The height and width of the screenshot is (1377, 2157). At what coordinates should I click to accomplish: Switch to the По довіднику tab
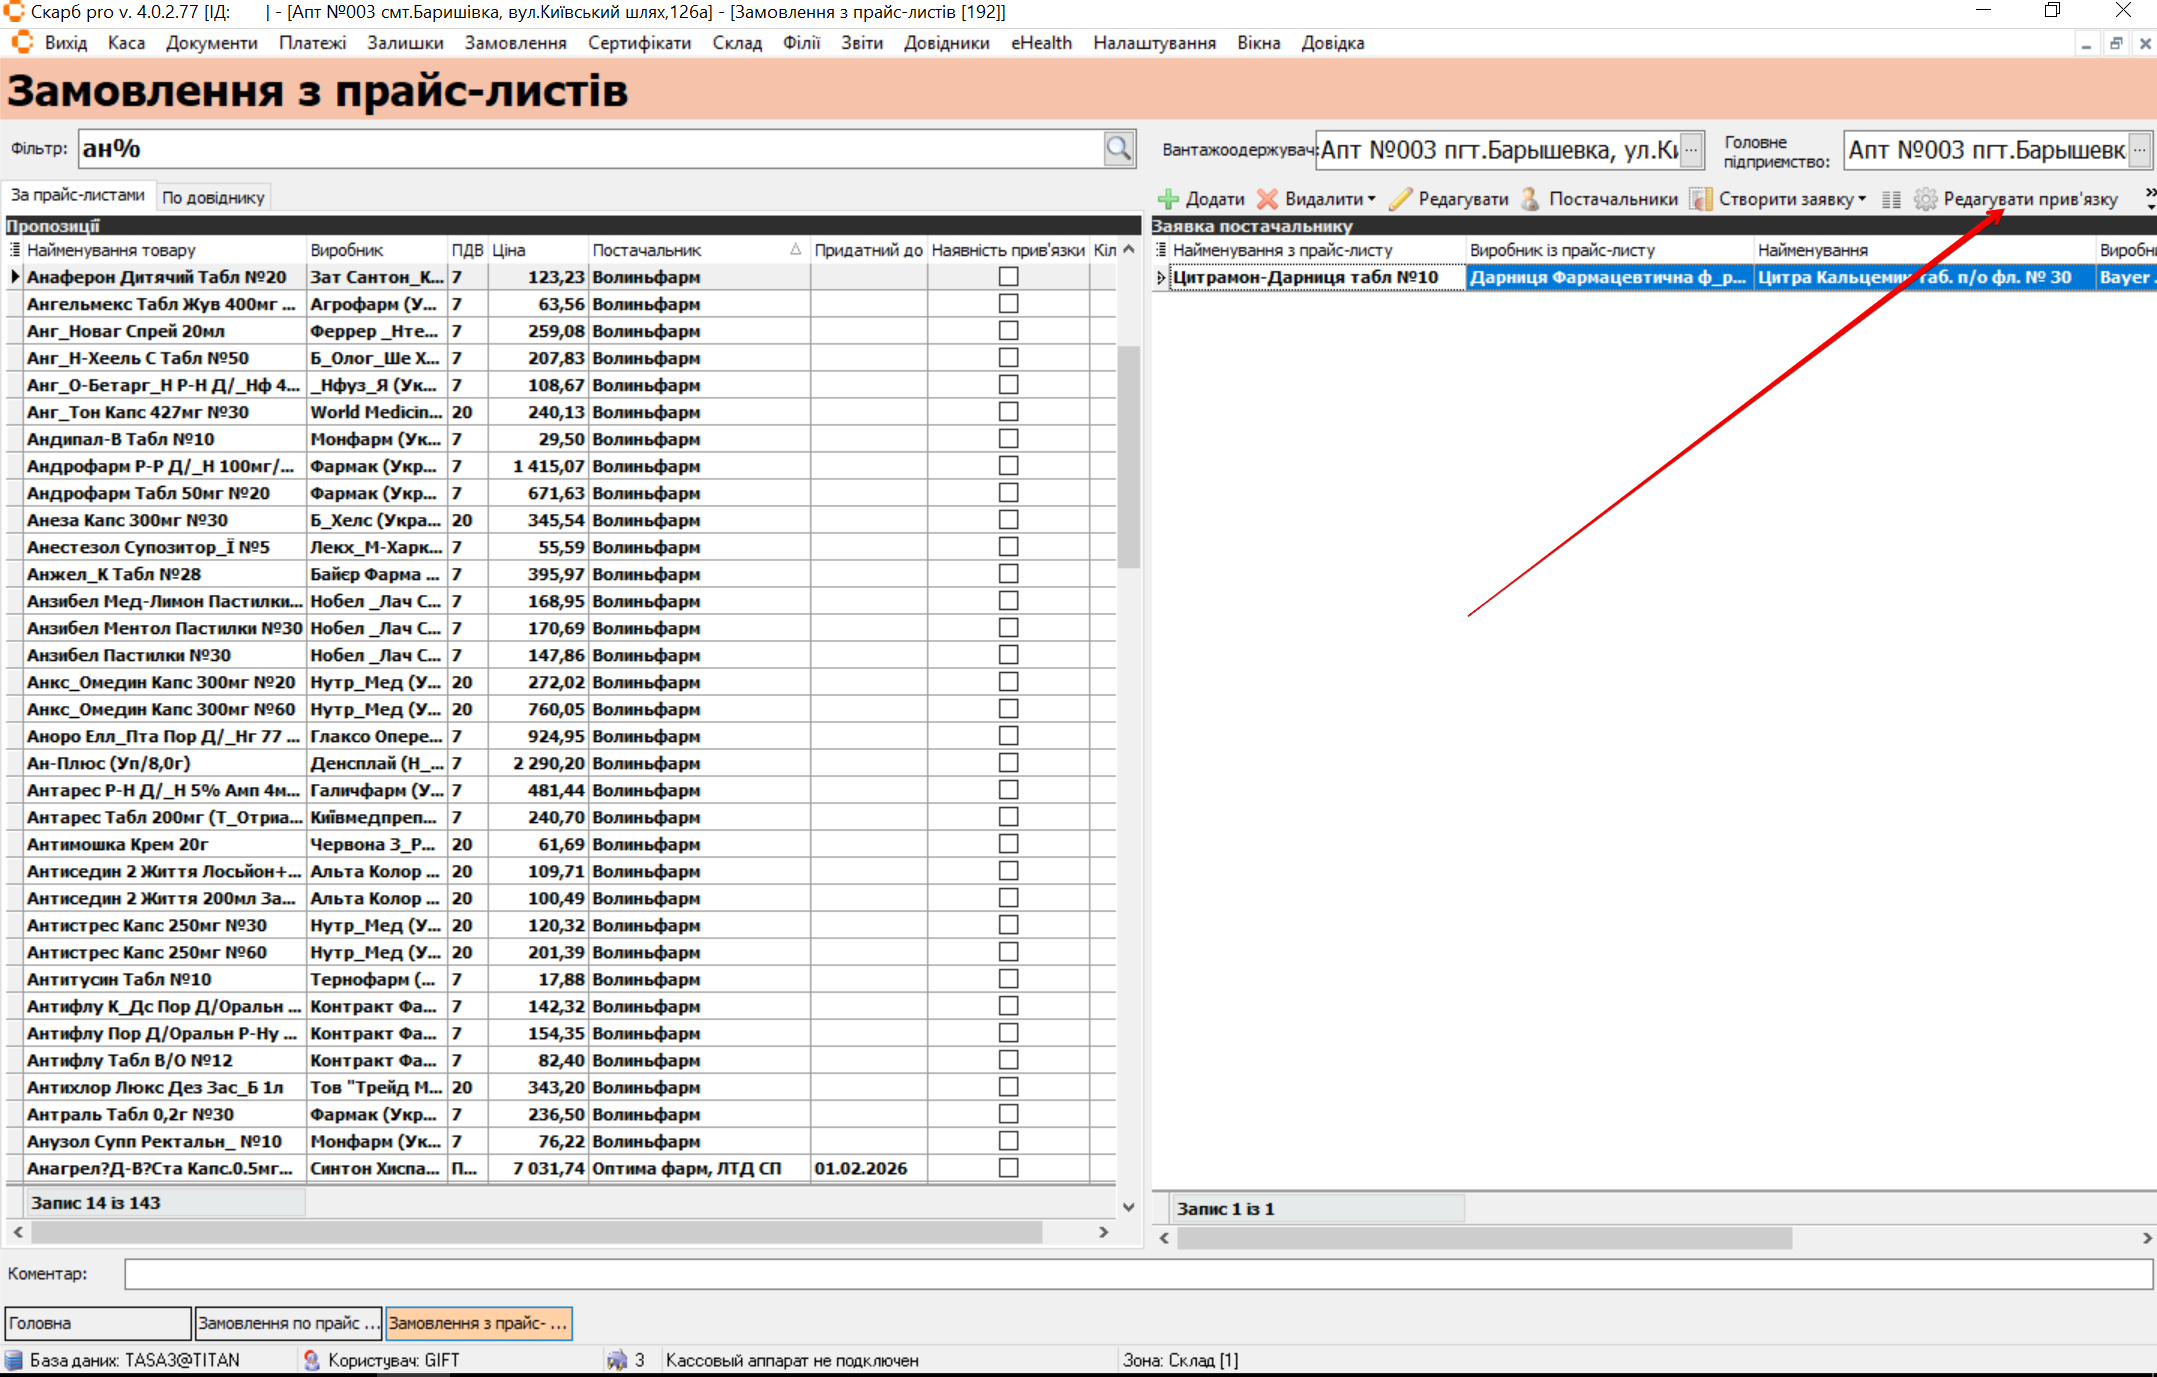213,197
